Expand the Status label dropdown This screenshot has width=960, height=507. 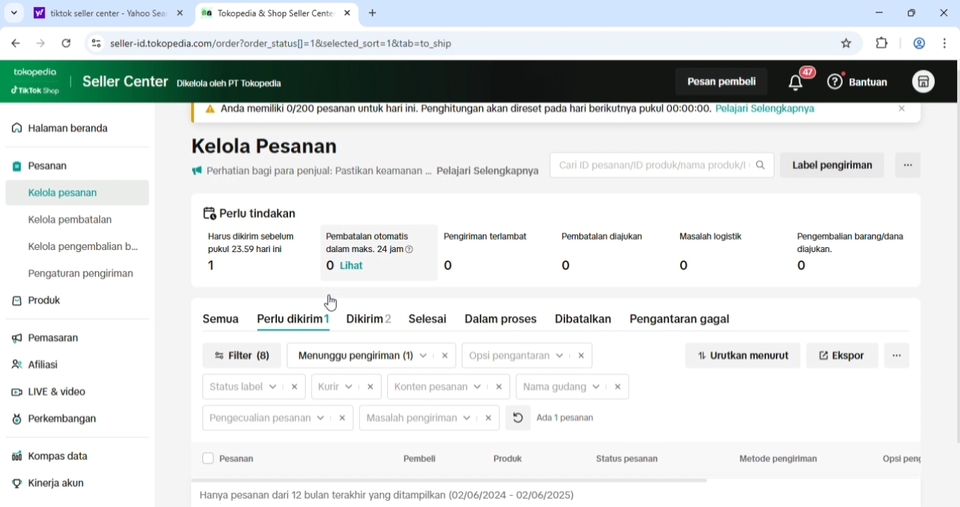click(x=272, y=387)
